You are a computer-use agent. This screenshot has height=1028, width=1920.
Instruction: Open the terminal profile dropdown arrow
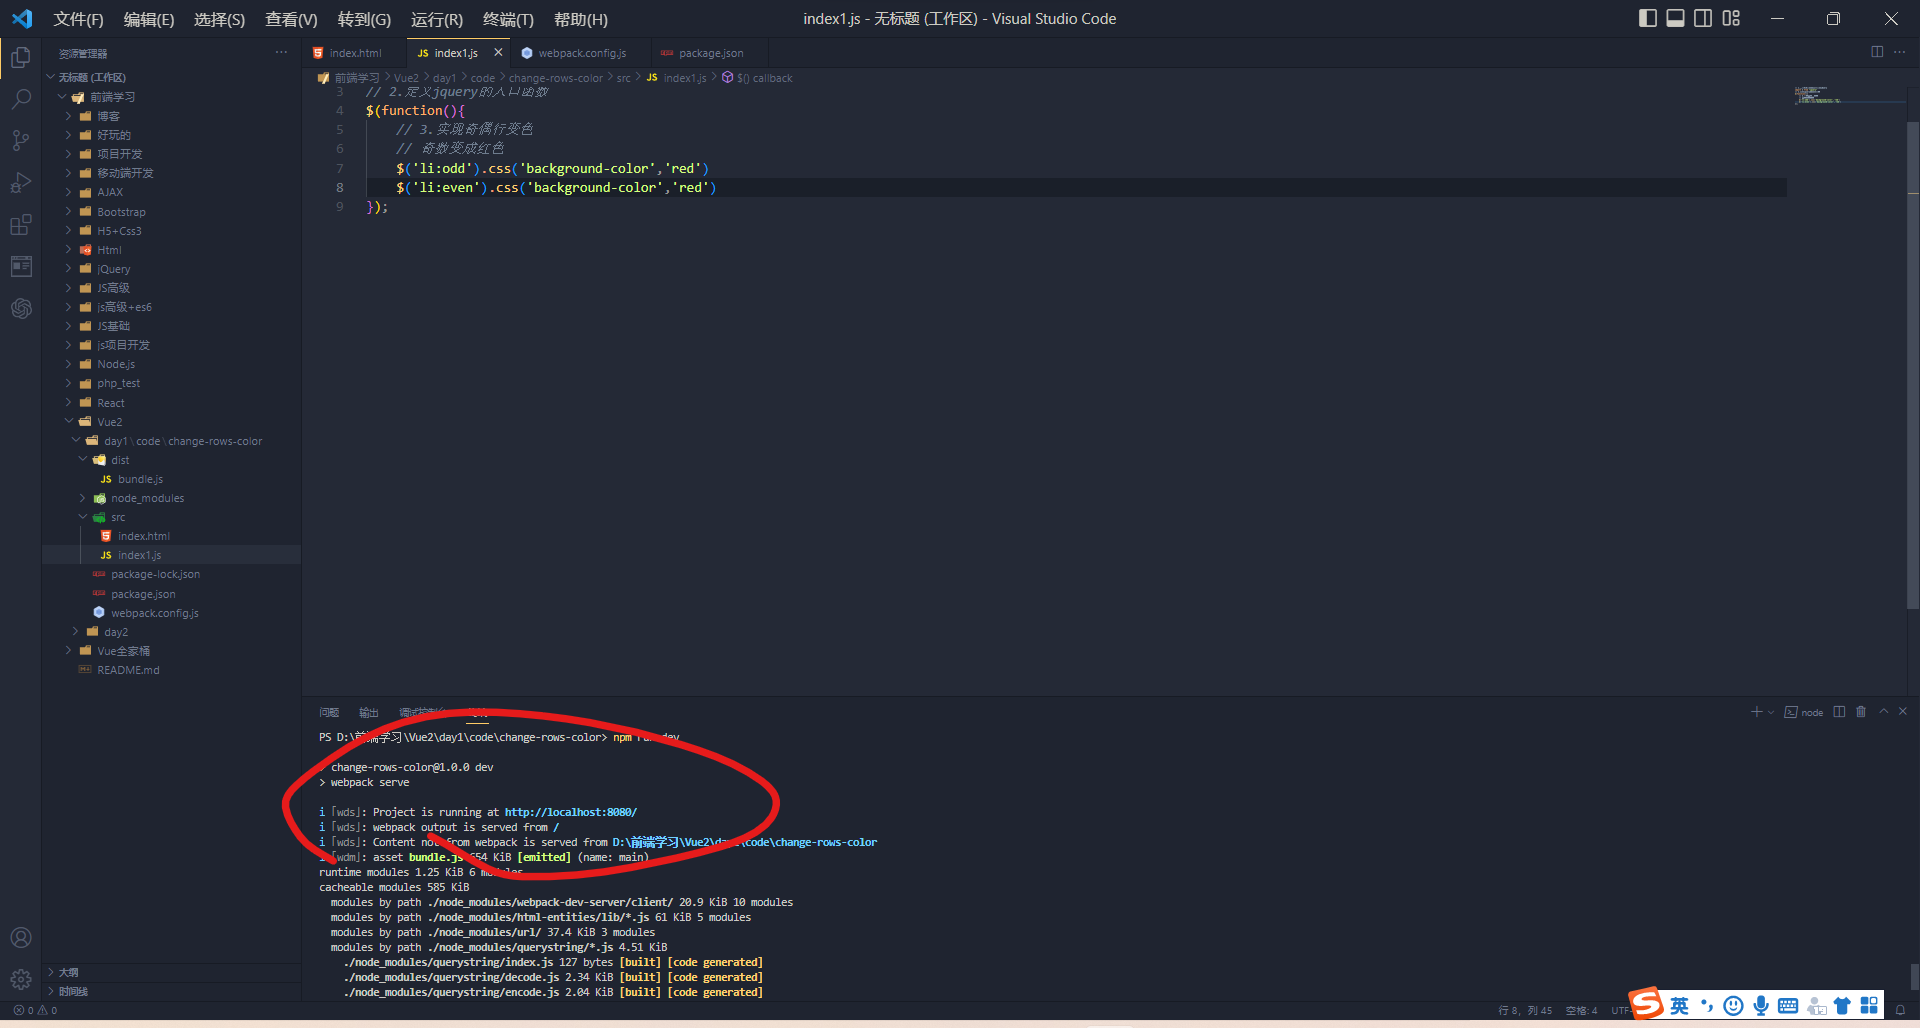pos(1772,711)
